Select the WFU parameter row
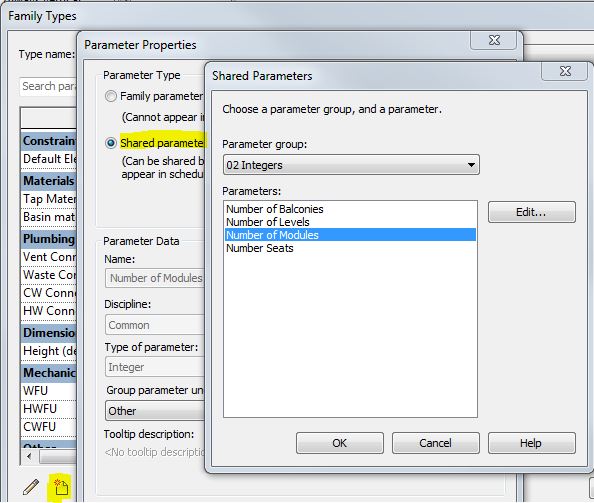 [48, 391]
